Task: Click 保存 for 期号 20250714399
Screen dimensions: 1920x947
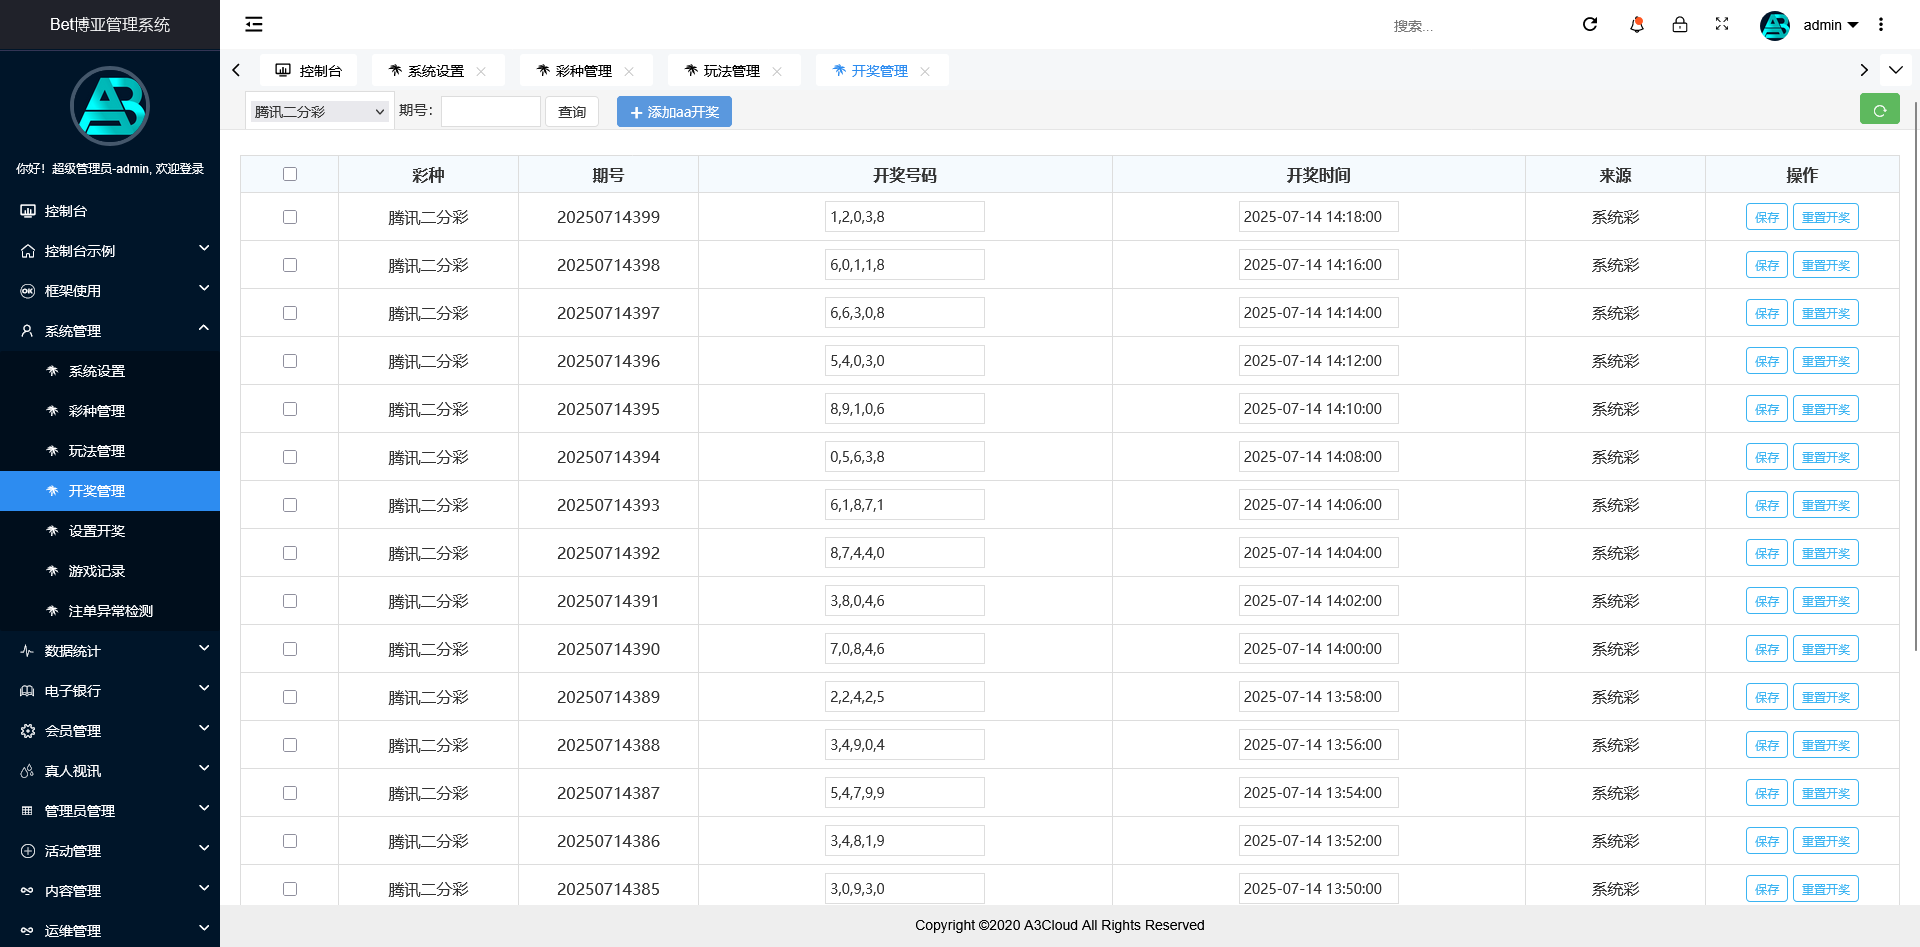Action: pos(1767,217)
